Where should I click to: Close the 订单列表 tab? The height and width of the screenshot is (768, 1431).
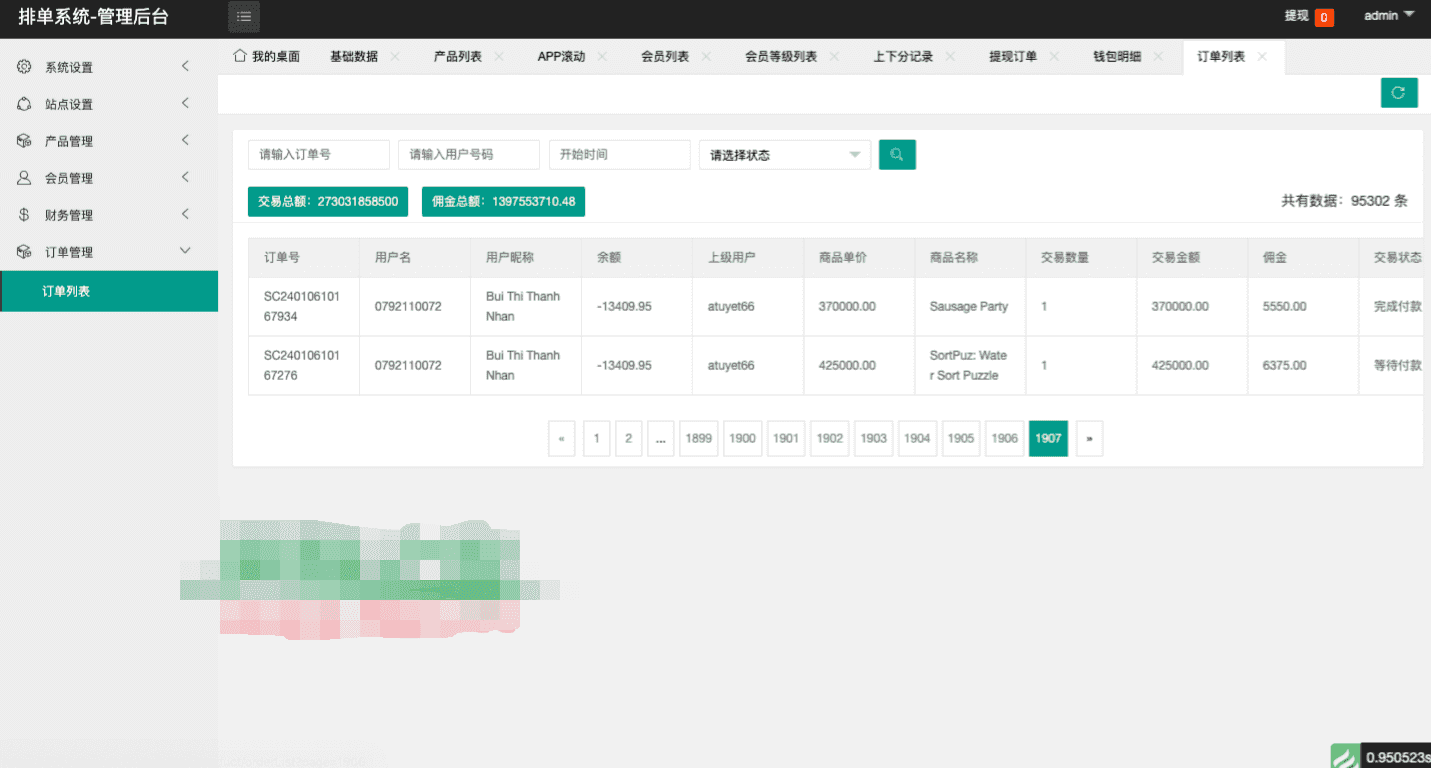pyautogui.click(x=1262, y=57)
